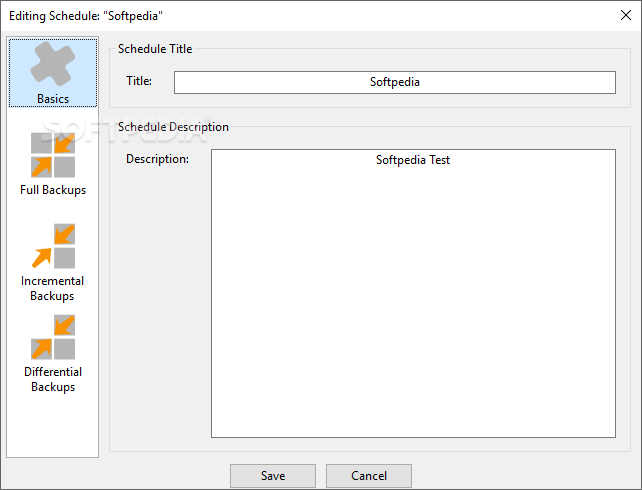The height and width of the screenshot is (490, 642).
Task: Cancel editing the schedule
Action: [x=369, y=476]
